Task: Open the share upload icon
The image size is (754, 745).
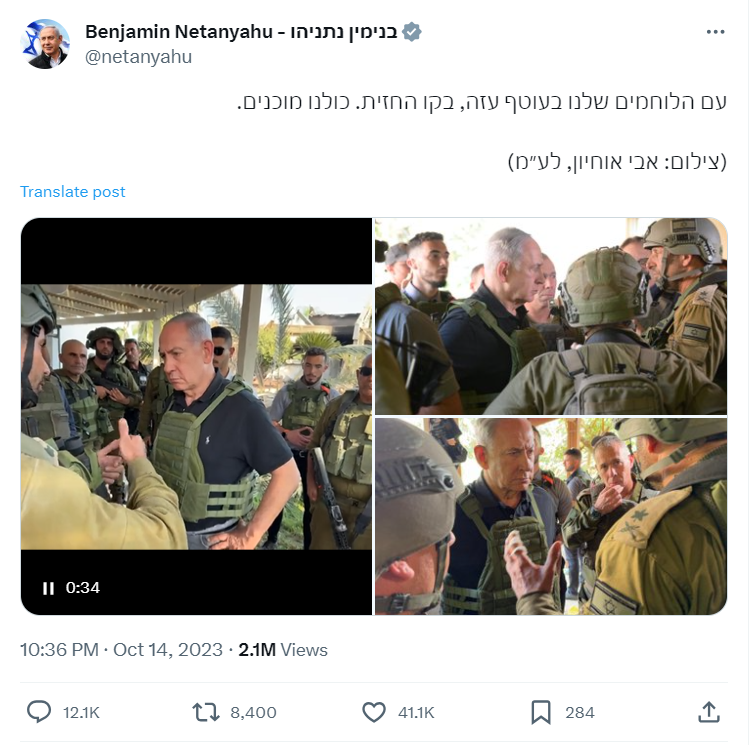Action: pyautogui.click(x=709, y=712)
